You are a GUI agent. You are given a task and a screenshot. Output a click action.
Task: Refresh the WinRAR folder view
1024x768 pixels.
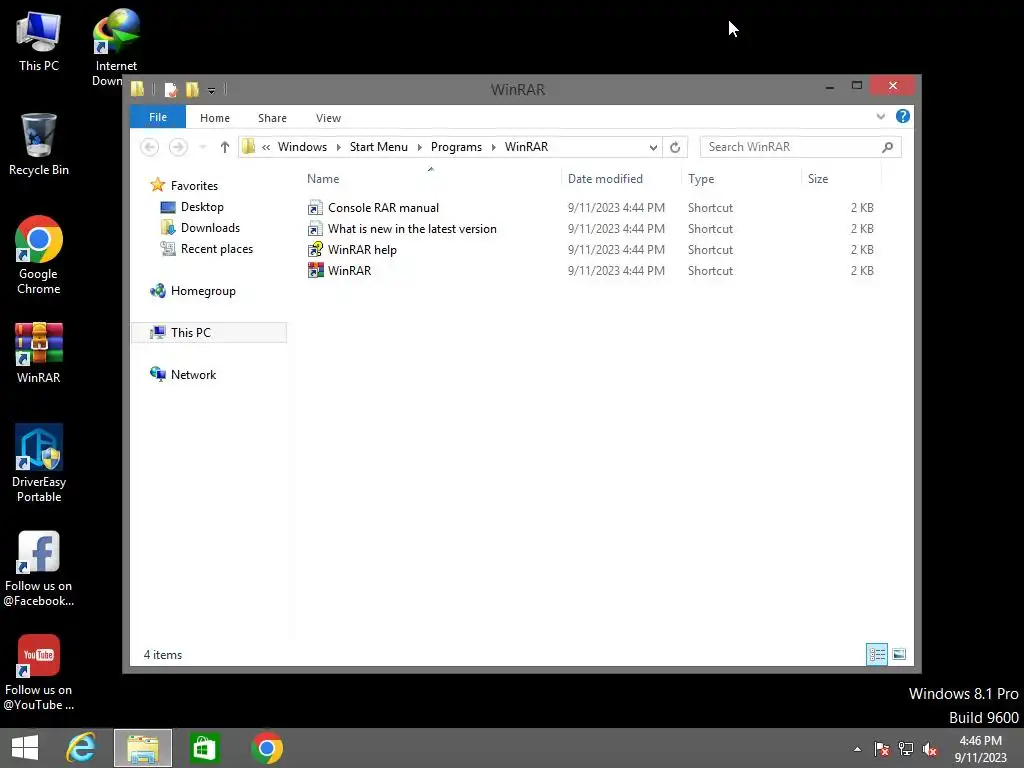click(x=675, y=147)
